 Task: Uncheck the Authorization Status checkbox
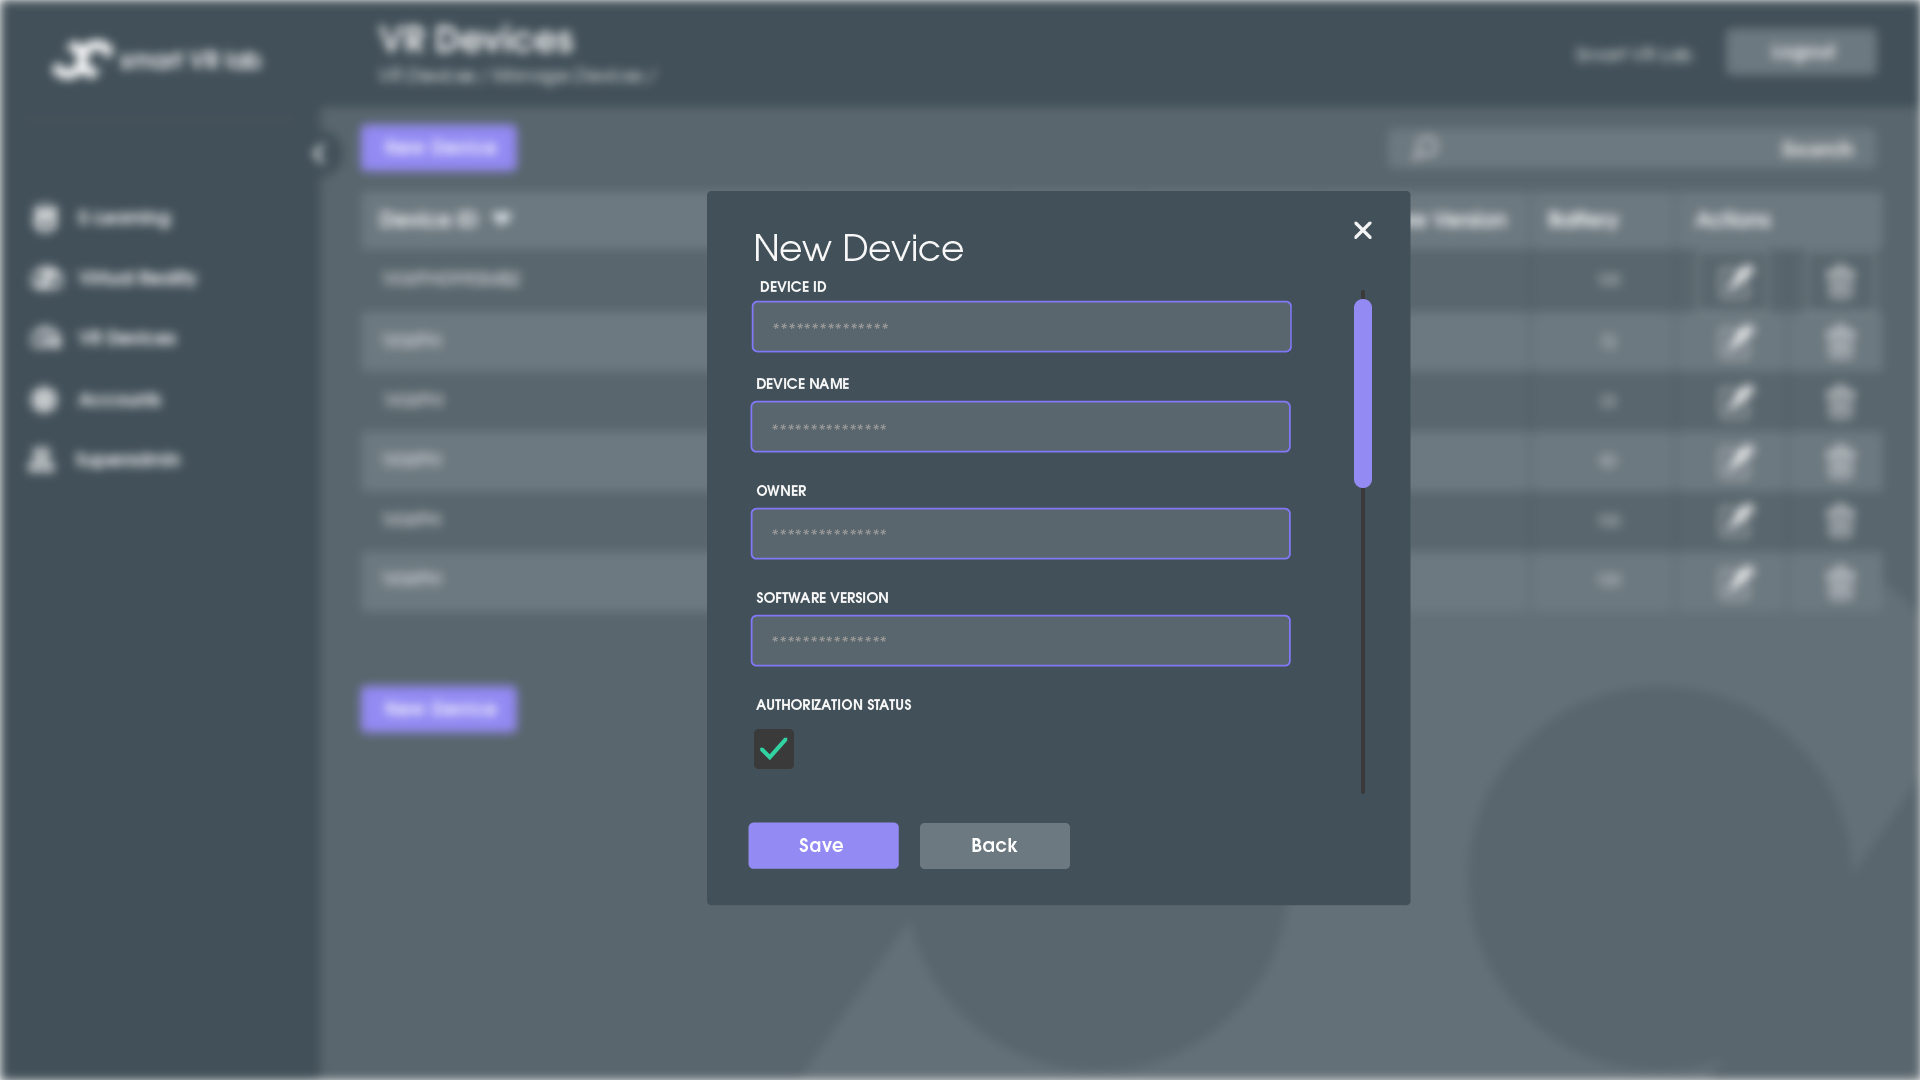tap(773, 749)
